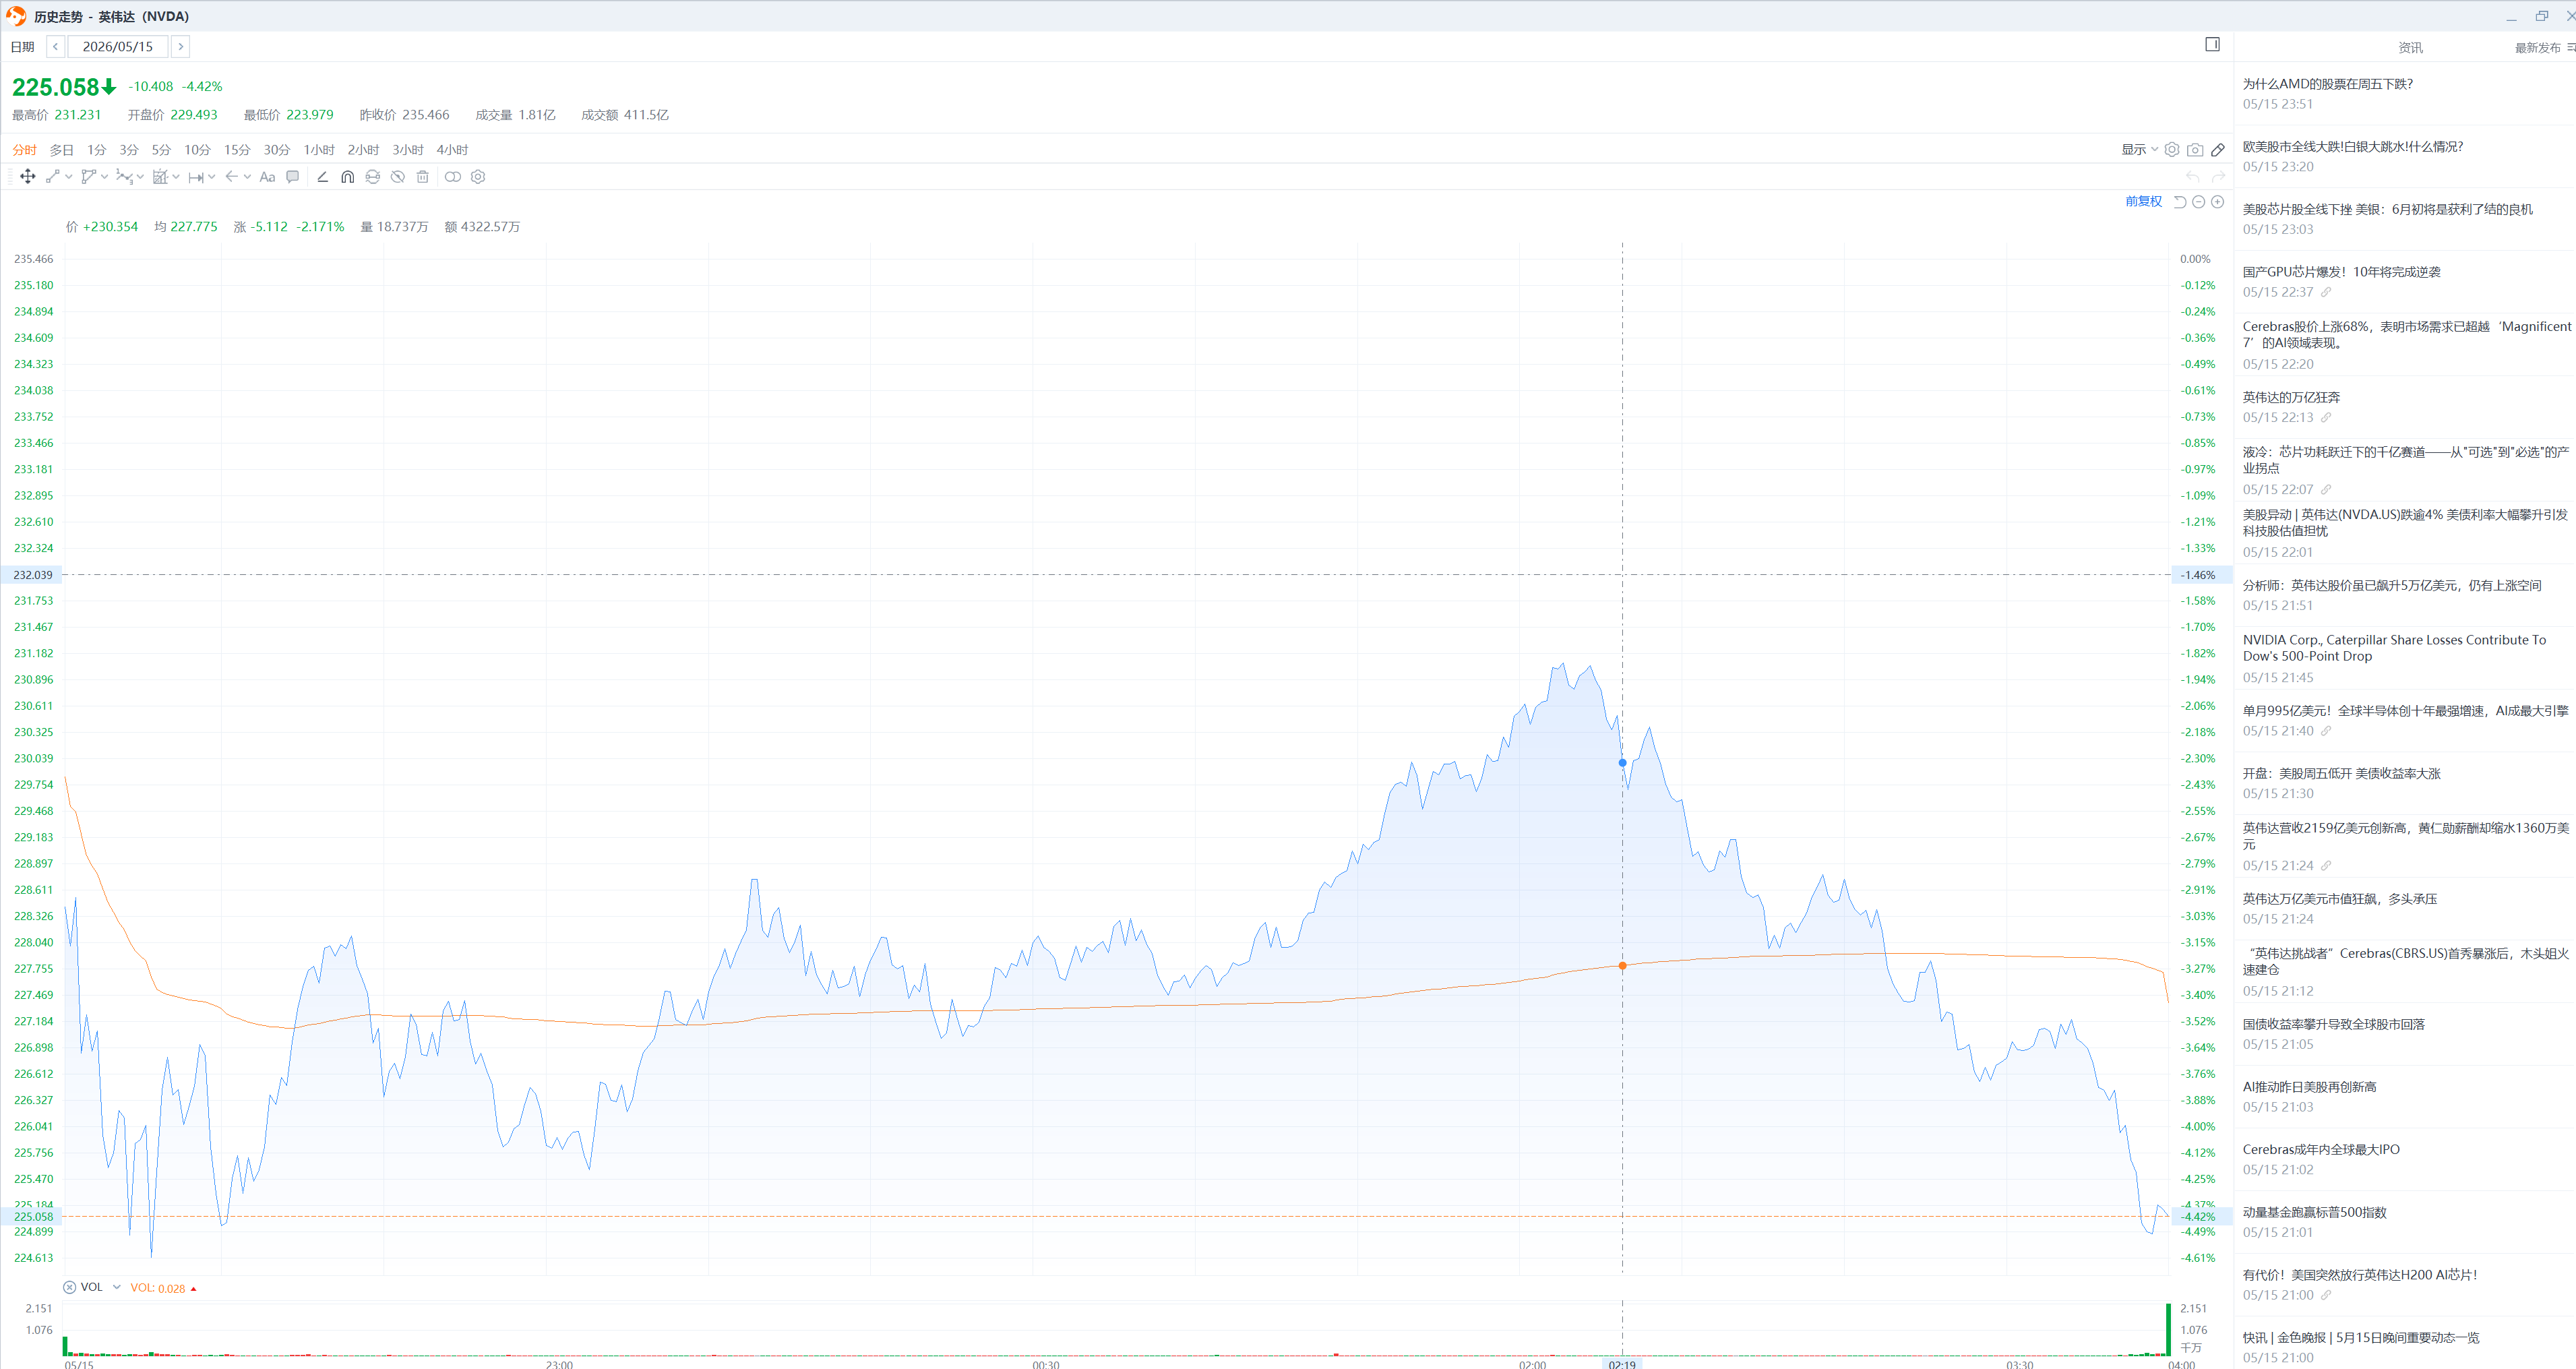Click the blue price marker at 02:19

coord(1623,763)
